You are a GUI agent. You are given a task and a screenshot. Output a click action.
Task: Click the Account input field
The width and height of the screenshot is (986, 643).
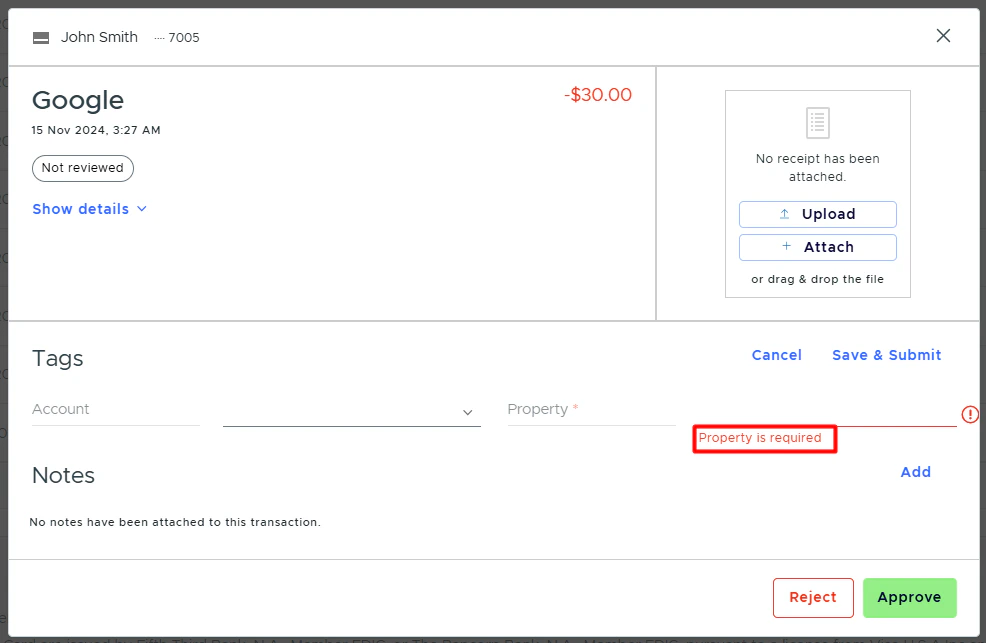(115, 410)
